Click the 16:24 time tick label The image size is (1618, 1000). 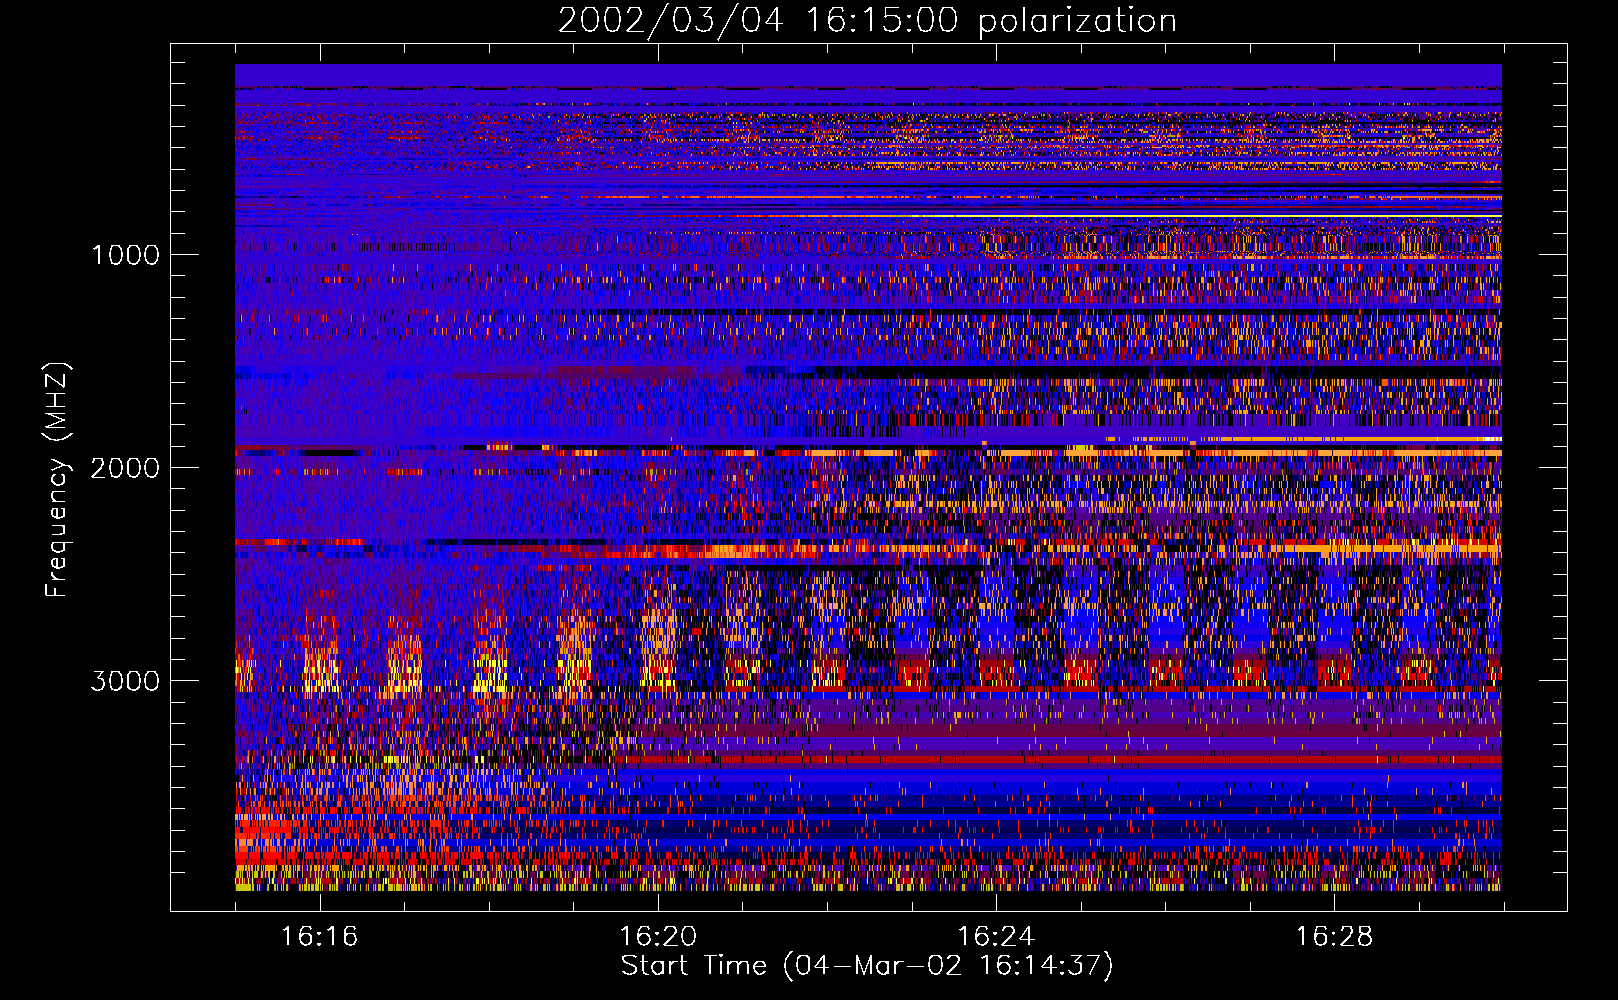point(996,937)
